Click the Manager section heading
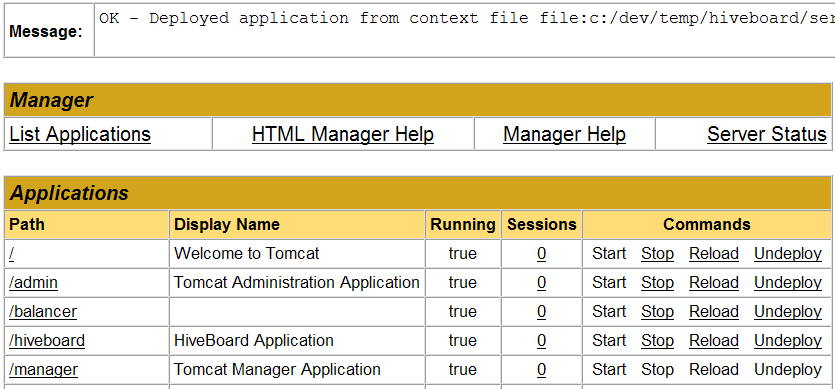Viewport: 835px width, 389px height. [x=51, y=100]
